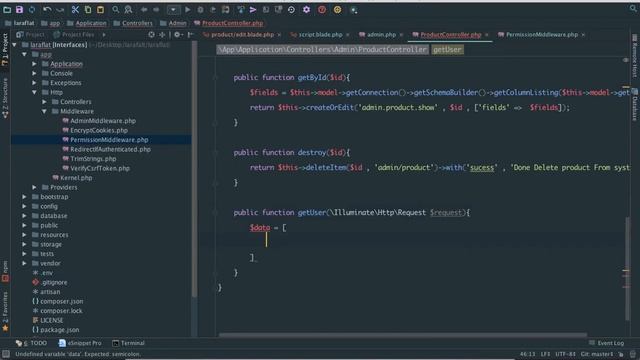Click the search icon at top right
640x360 pixels.
pyautogui.click(x=633, y=8)
